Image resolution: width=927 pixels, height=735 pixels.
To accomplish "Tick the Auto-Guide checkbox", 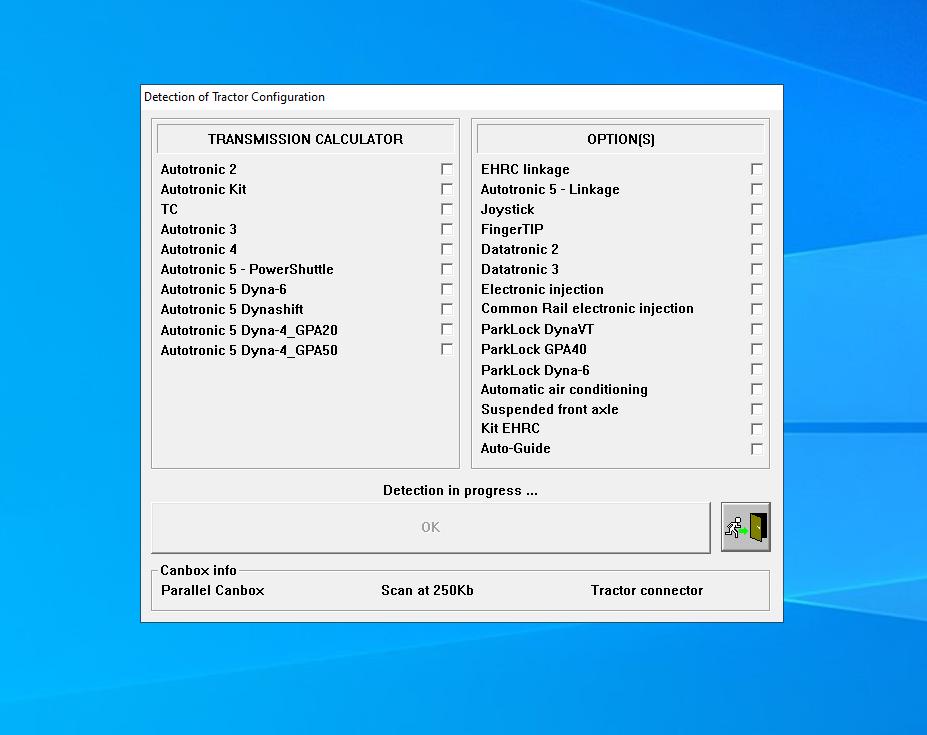I will [x=757, y=449].
